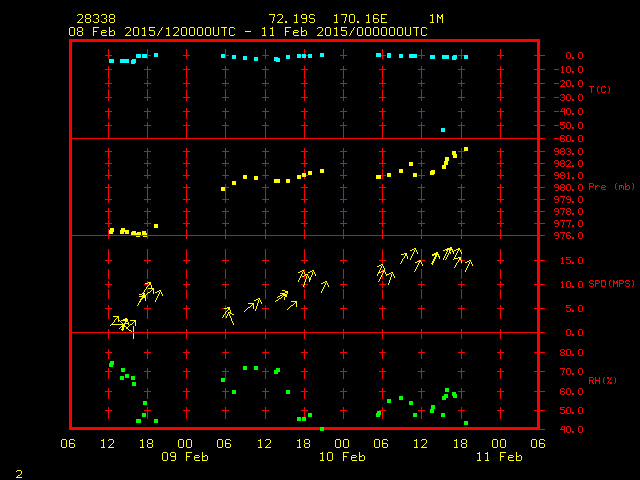Select the lowest green humidity point at 40%

[322, 429]
